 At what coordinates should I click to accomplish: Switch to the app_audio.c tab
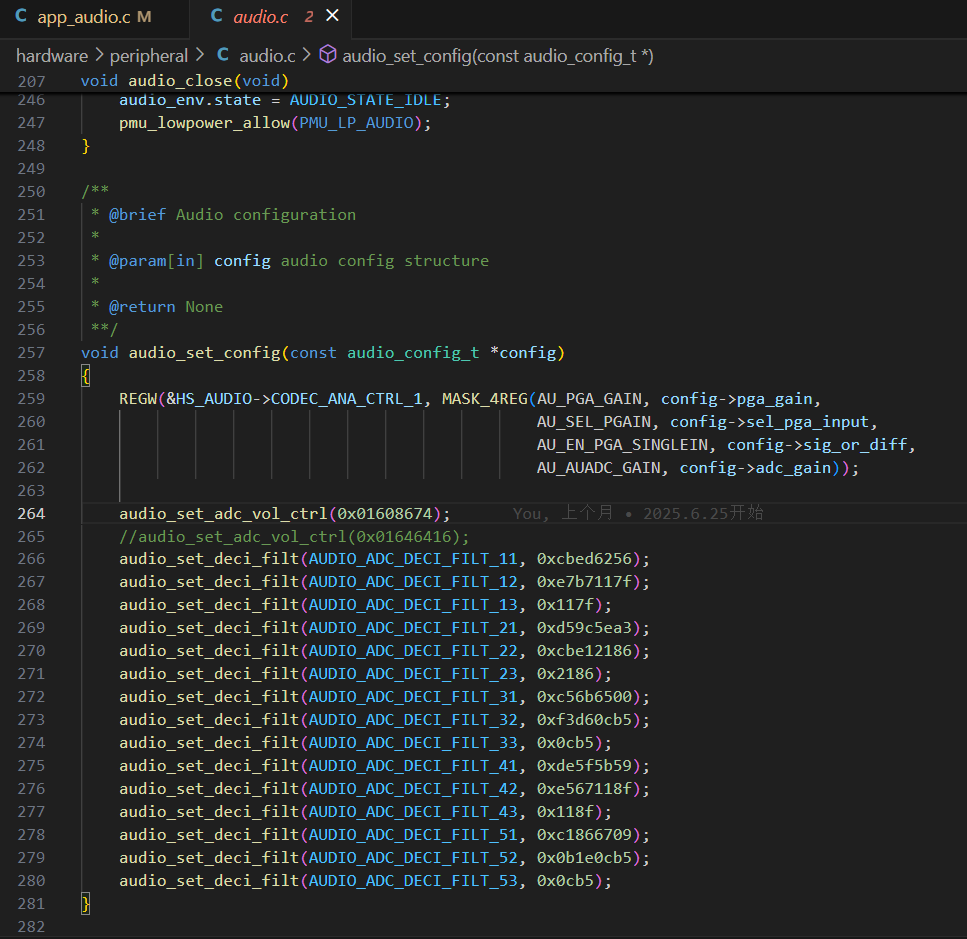[x=94, y=17]
